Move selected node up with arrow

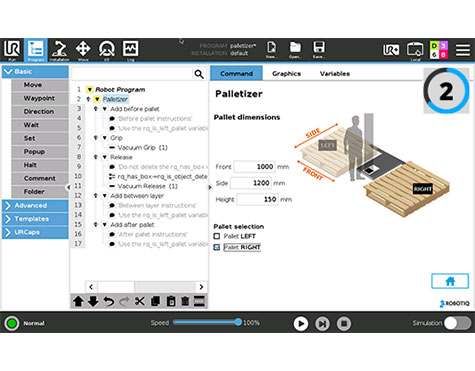click(x=78, y=301)
